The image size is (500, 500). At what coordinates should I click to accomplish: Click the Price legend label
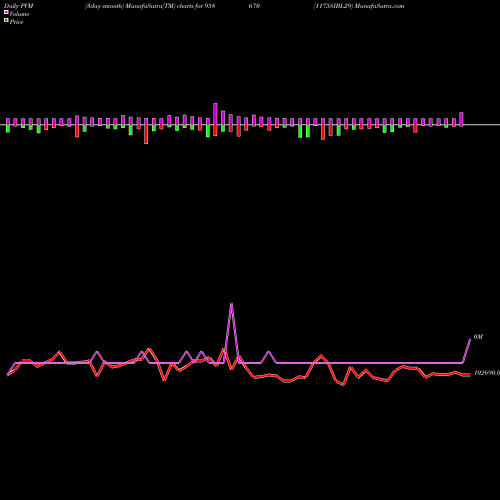[16, 22]
